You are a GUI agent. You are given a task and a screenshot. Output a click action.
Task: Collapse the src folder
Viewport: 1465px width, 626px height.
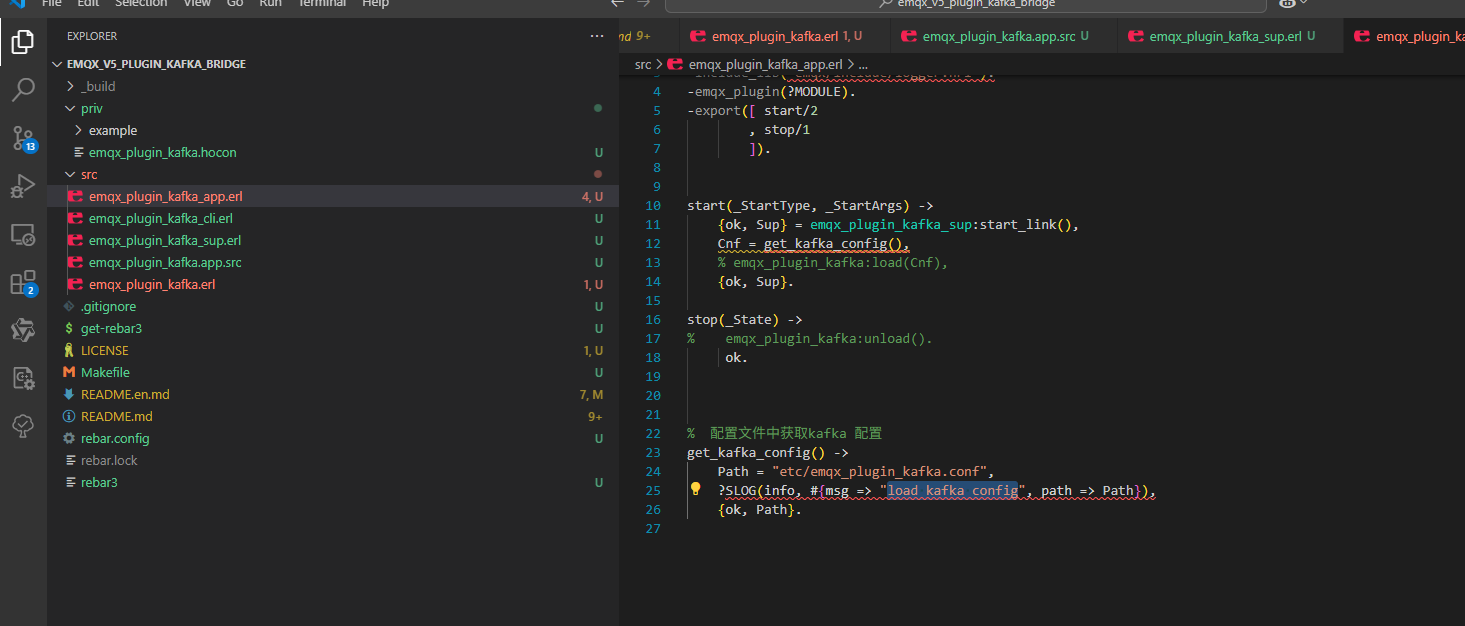pos(70,174)
